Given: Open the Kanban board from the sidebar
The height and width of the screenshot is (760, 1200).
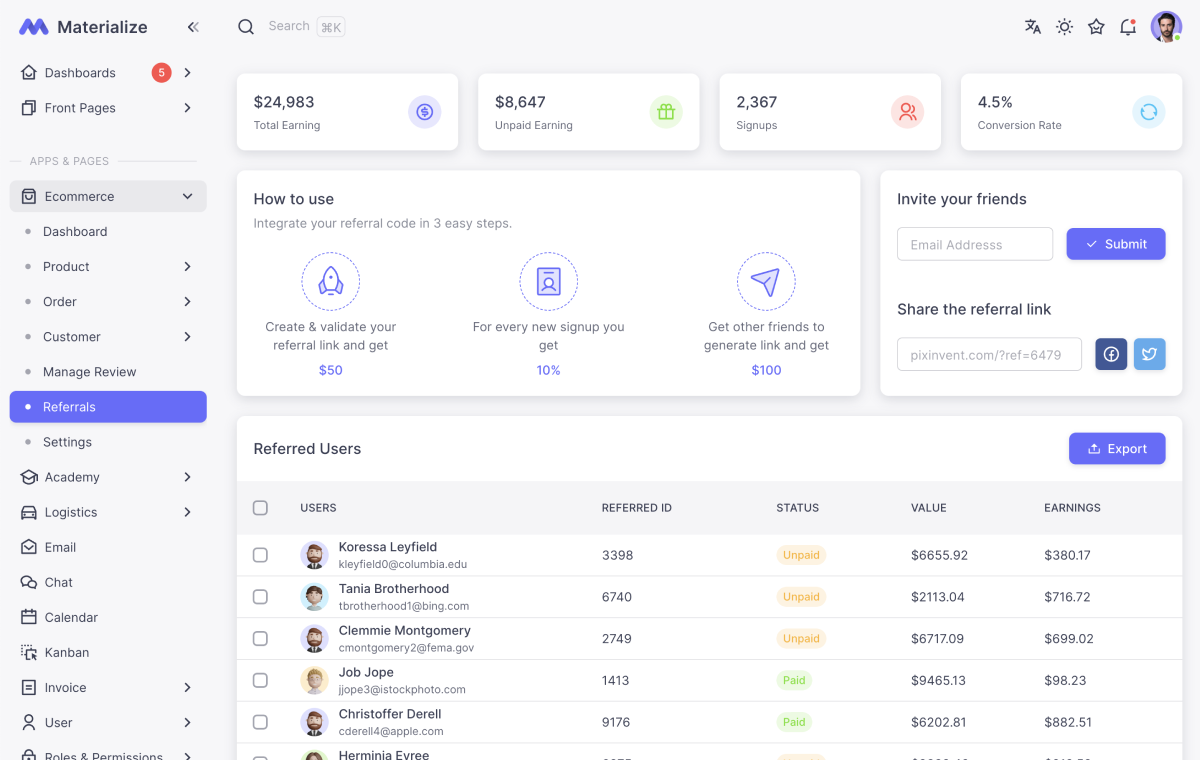Looking at the screenshot, I should click(65, 652).
